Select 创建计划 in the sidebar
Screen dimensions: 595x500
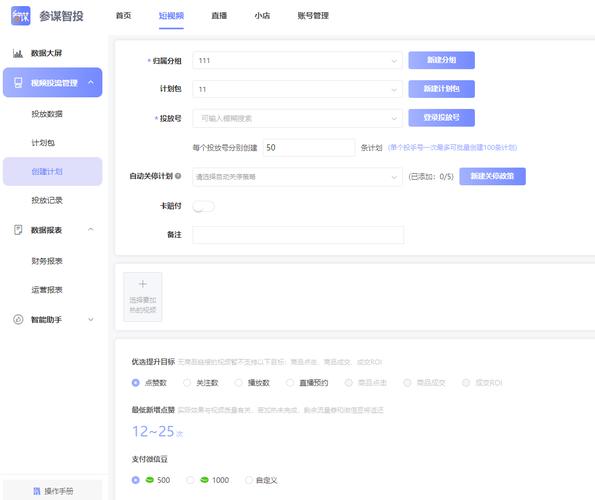pos(53,171)
